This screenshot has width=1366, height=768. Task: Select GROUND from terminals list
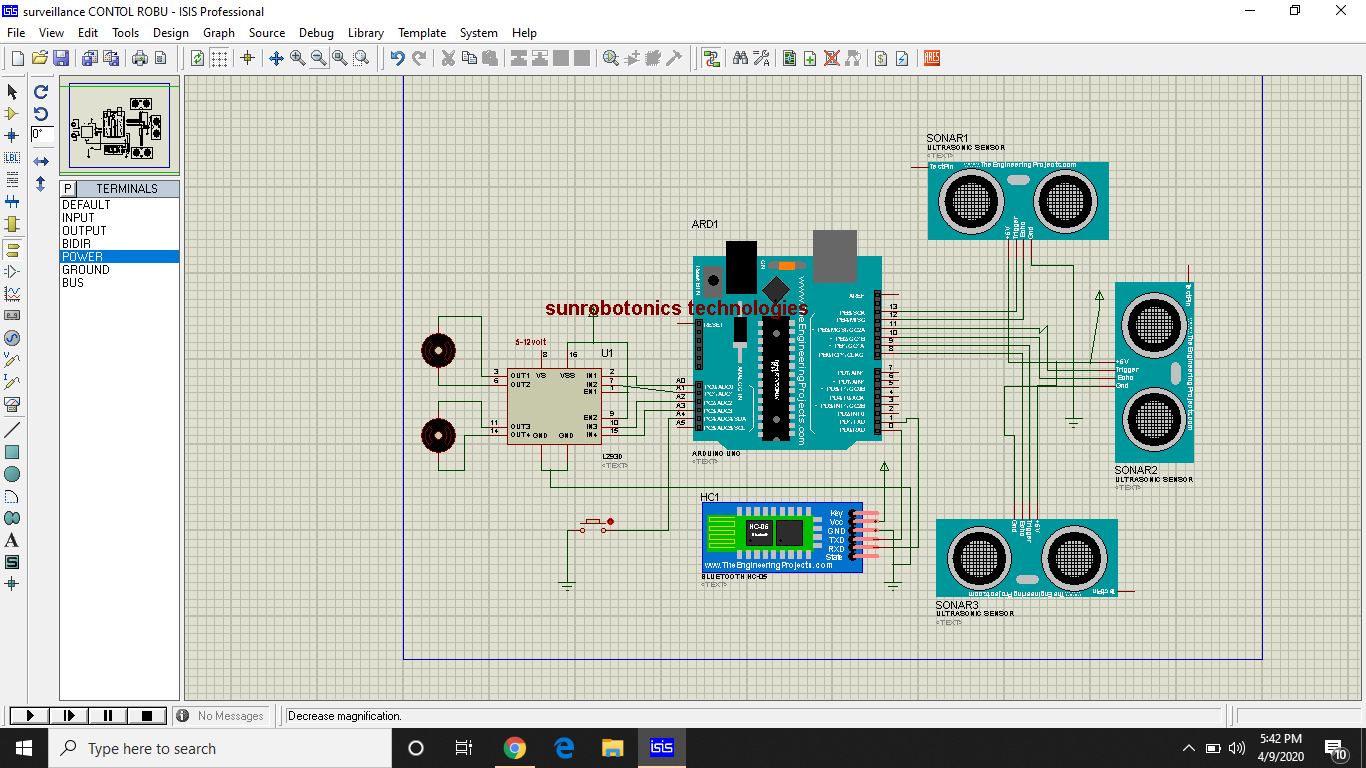click(x=120, y=270)
